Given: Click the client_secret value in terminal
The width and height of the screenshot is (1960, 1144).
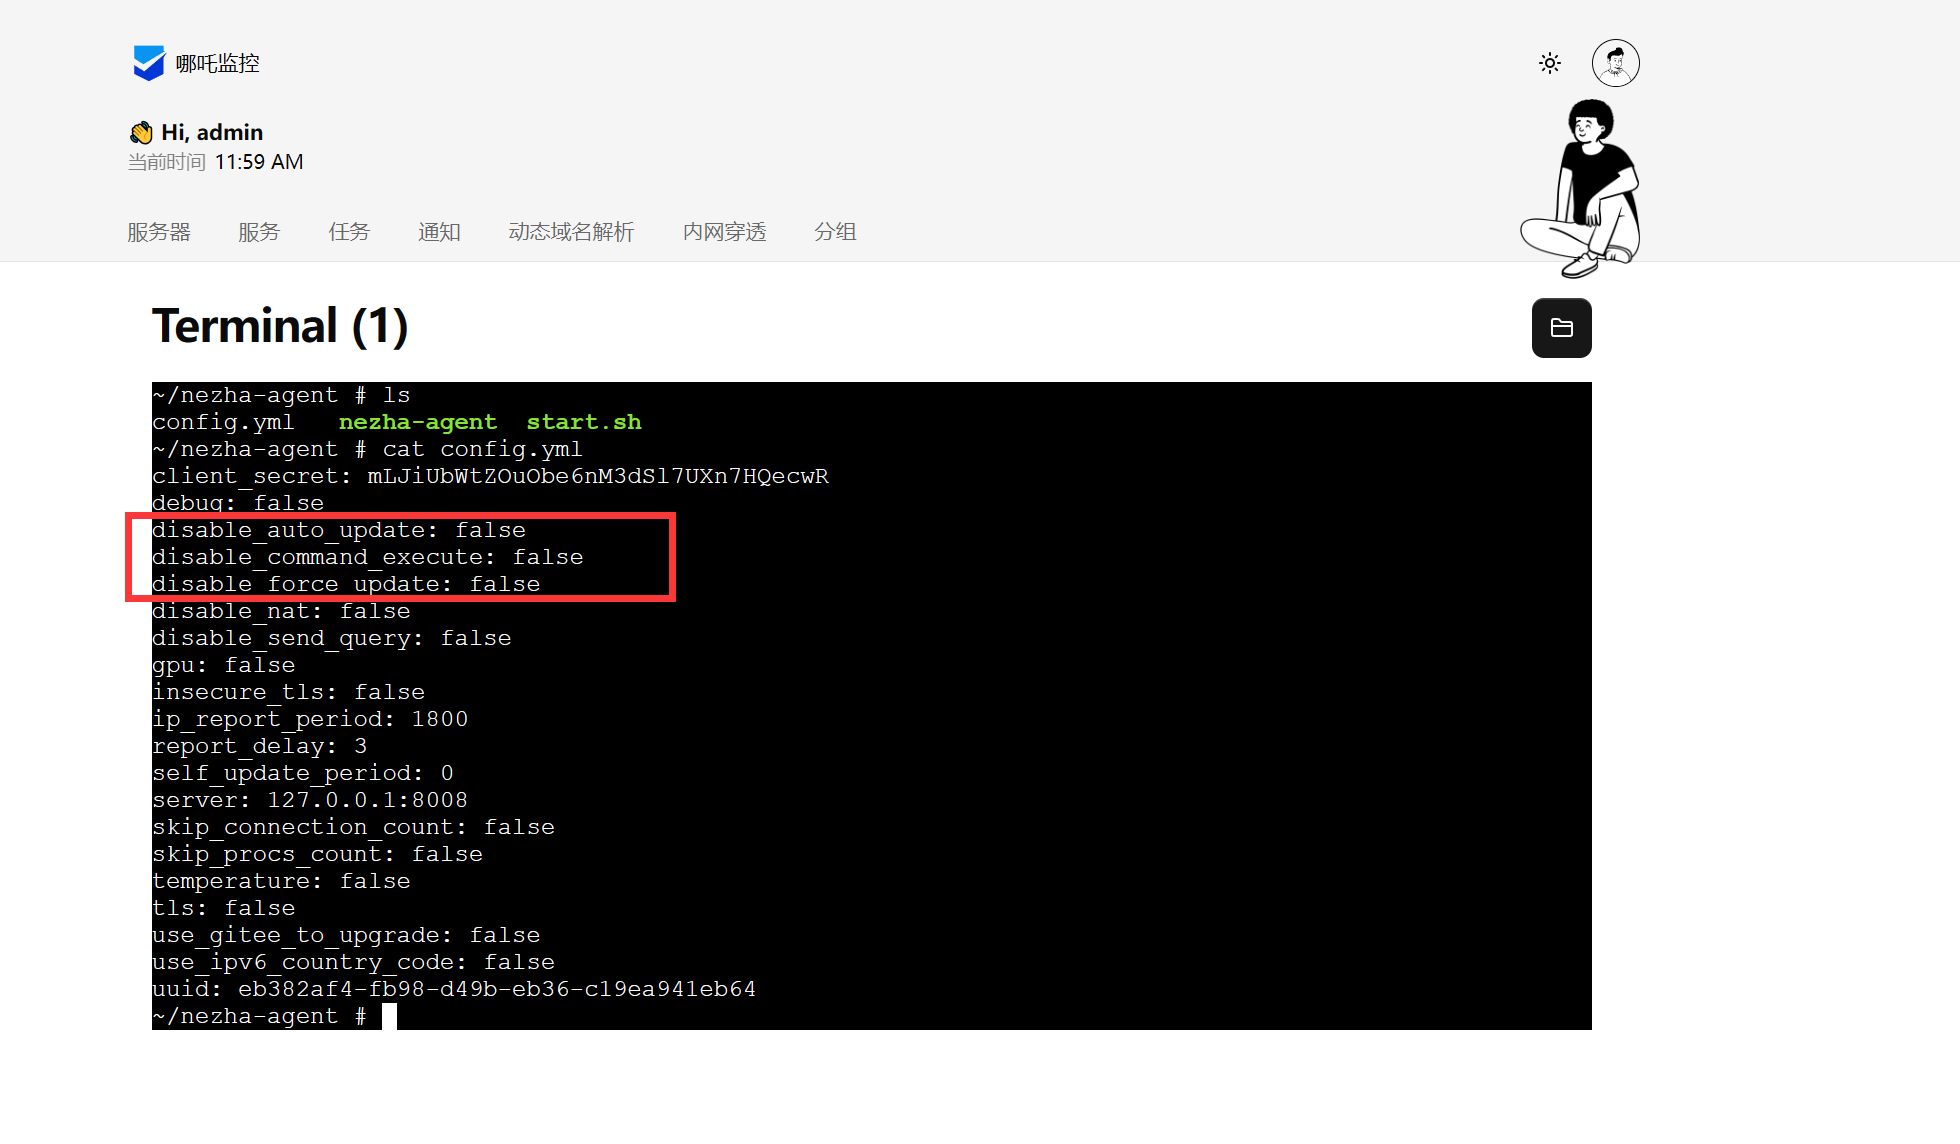Looking at the screenshot, I should [597, 476].
